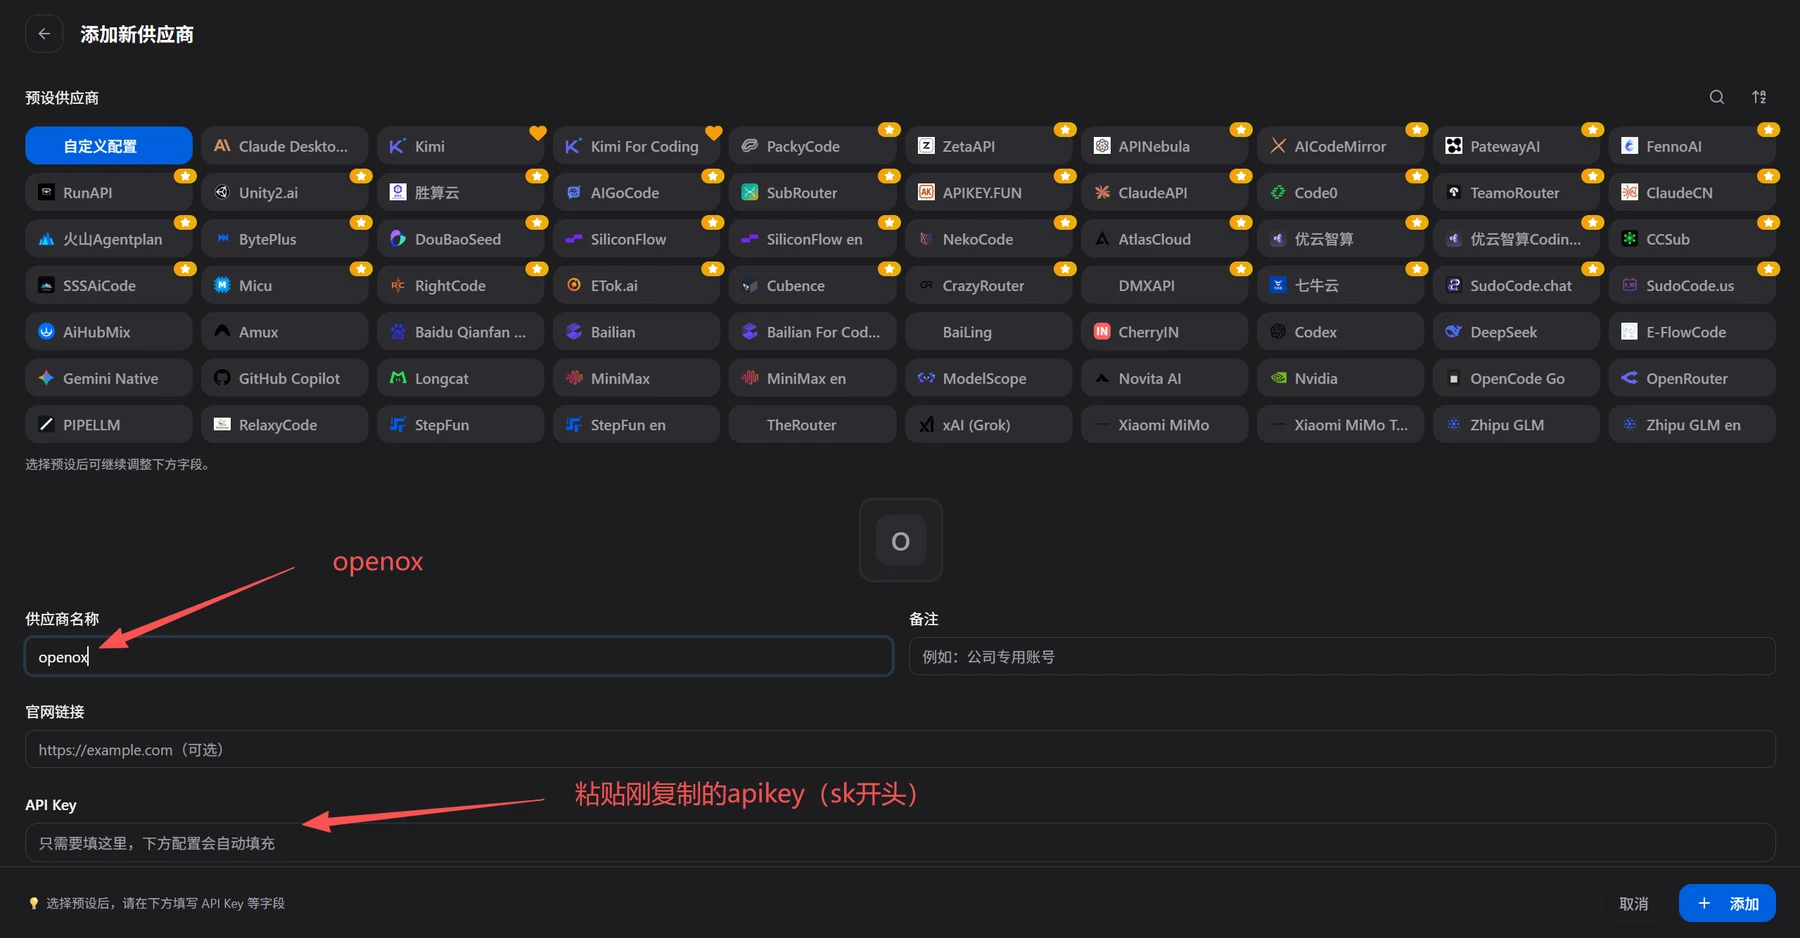Select the 自定义配置 preset

pyautogui.click(x=109, y=146)
